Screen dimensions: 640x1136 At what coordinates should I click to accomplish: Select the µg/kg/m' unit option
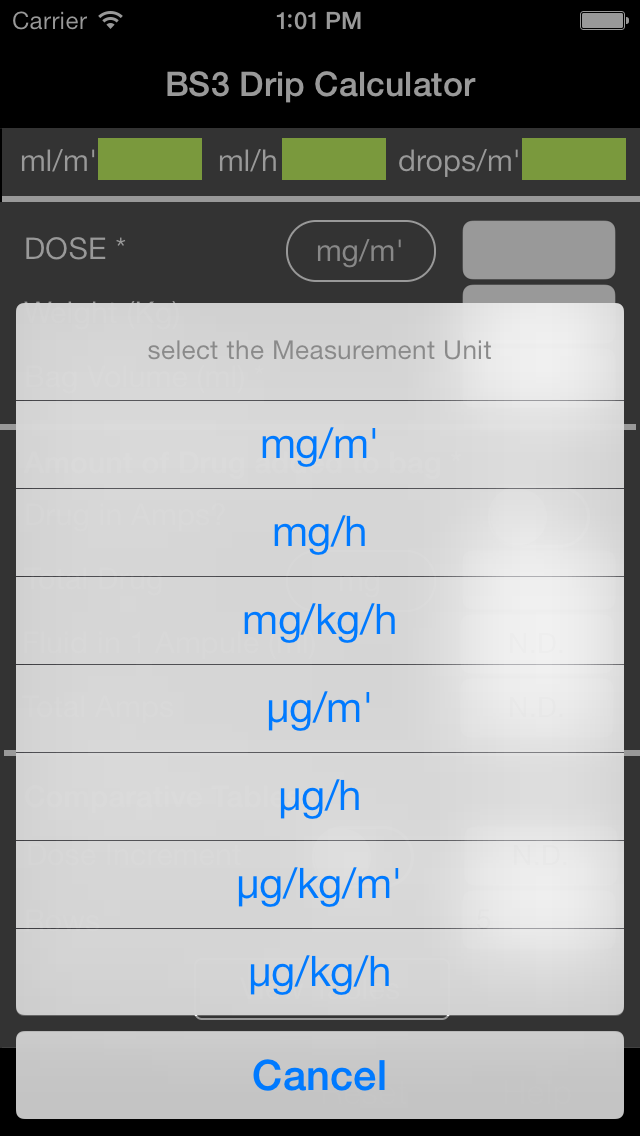point(320,885)
